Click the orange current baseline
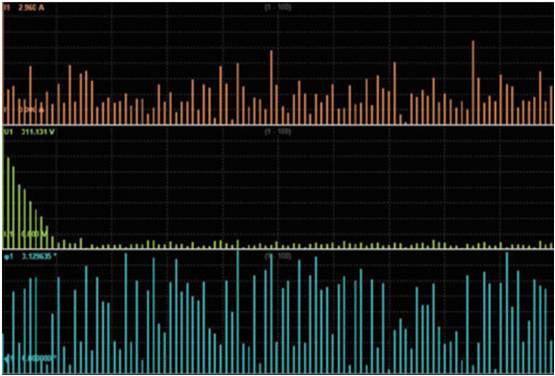 278,125
